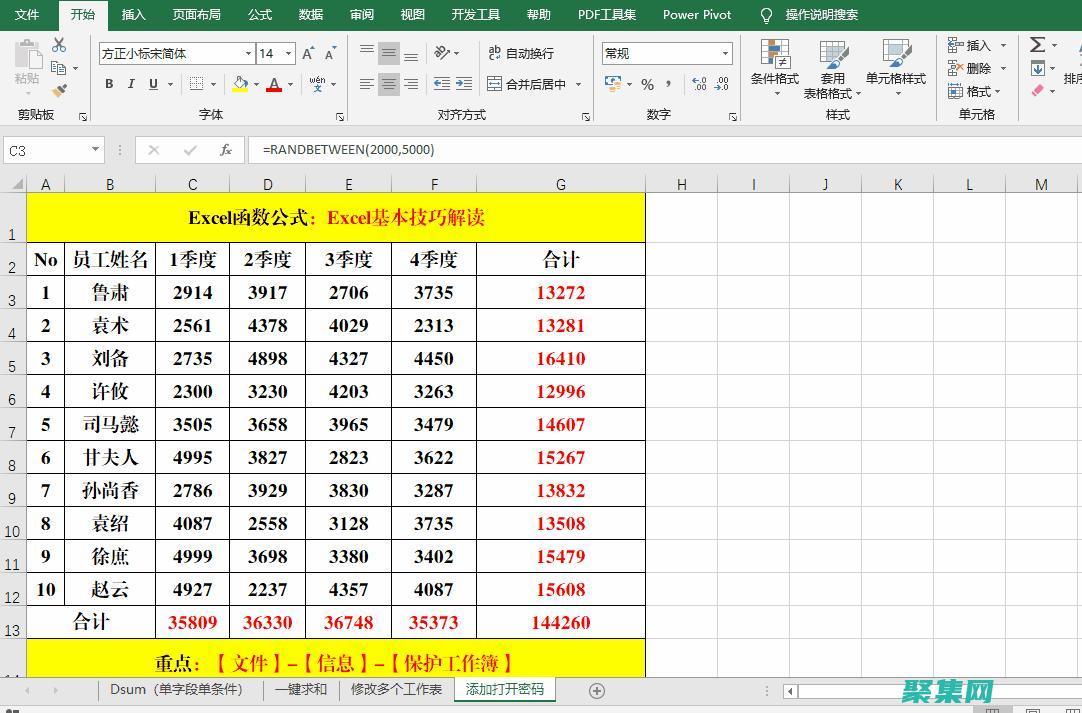Open the font name dropdown
This screenshot has height=713, width=1082.
[x=248, y=53]
